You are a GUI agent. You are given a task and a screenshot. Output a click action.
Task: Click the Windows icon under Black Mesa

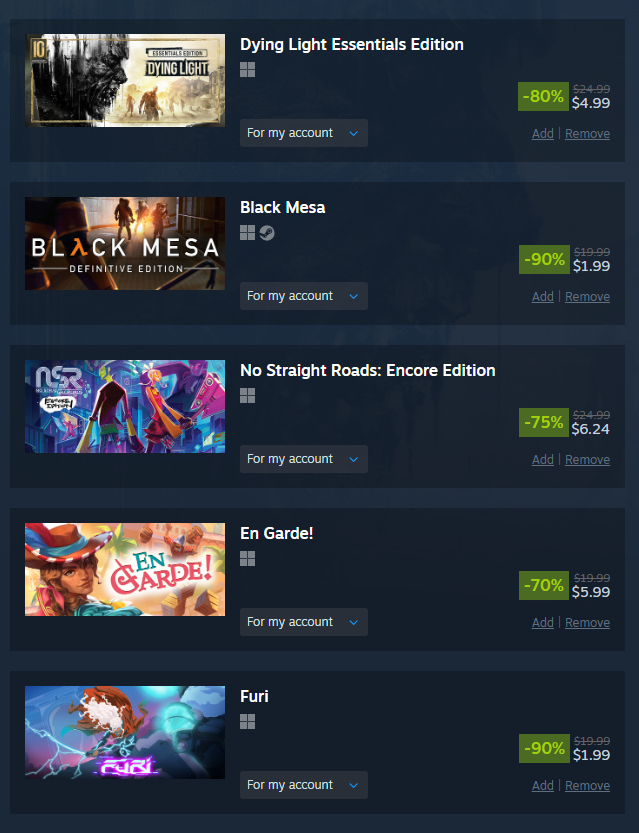click(x=248, y=233)
